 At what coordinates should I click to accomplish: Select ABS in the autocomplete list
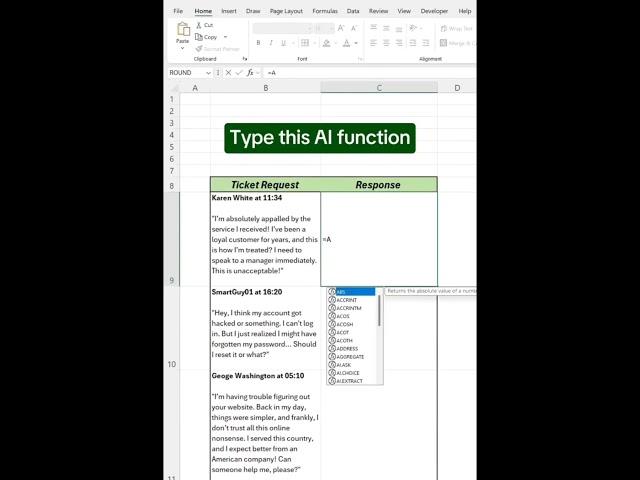(x=352, y=292)
